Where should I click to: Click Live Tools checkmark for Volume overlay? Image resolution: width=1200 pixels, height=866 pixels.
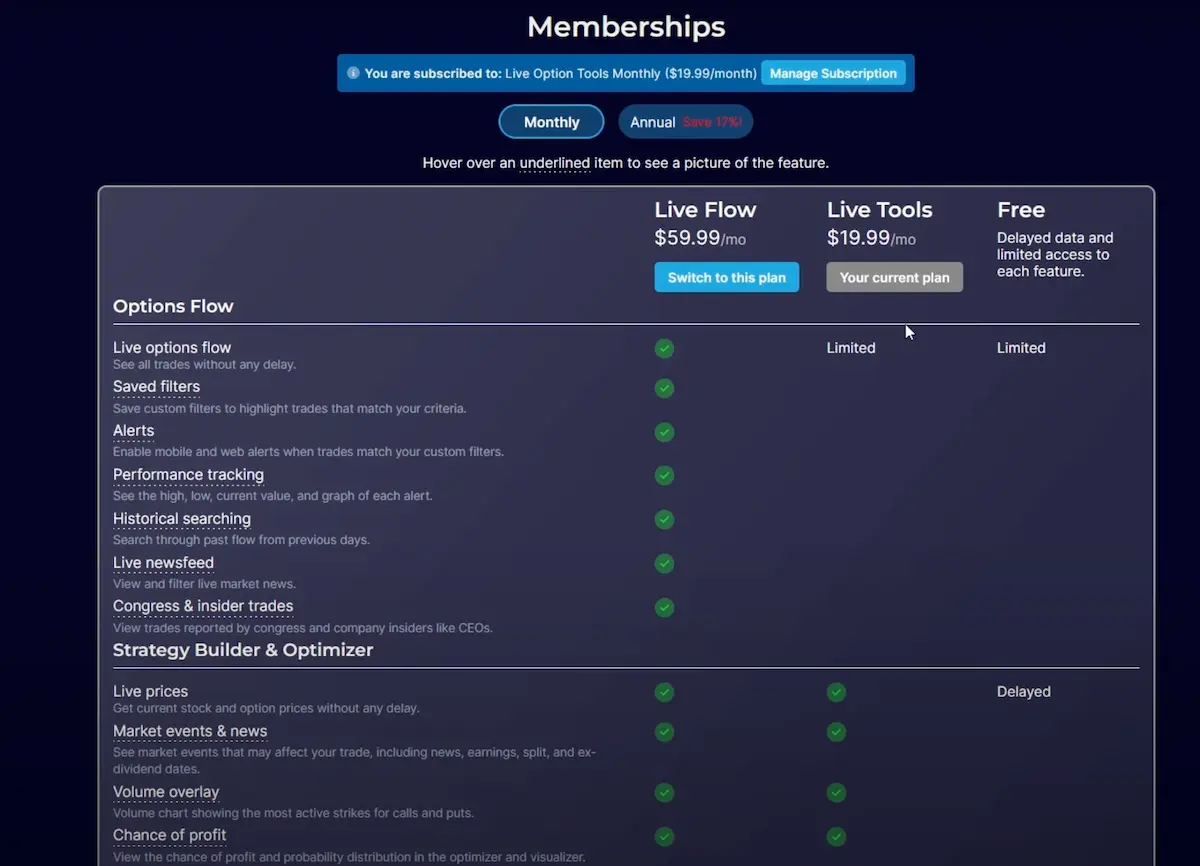836,793
